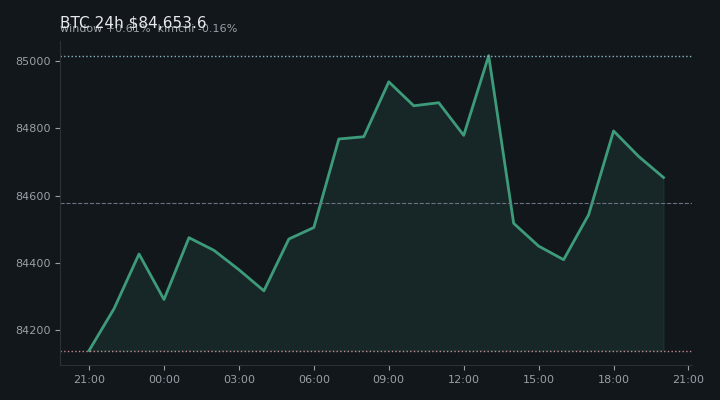
Task: Click the '03:00' time axis label
Action: coord(239,379)
